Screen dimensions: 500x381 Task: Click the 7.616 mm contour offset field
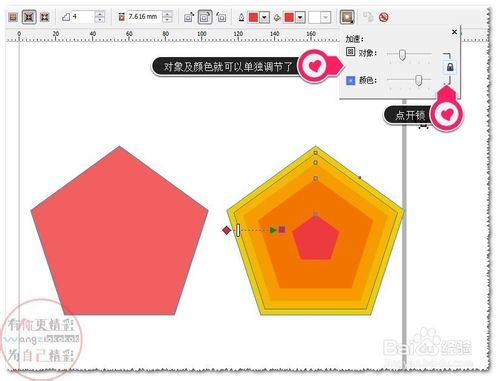pyautogui.click(x=144, y=17)
